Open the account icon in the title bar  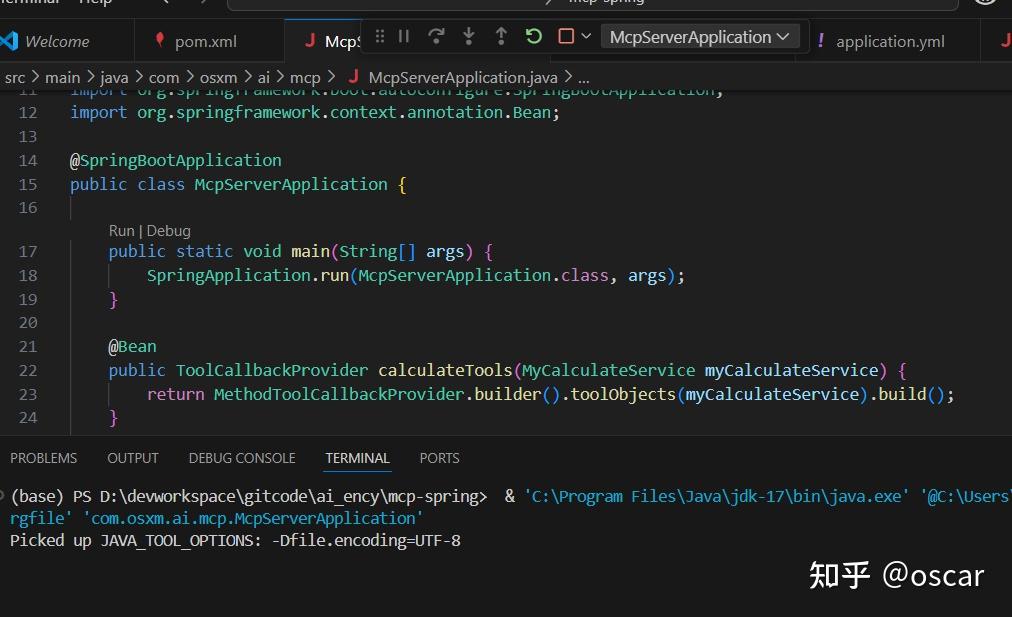tap(985, 4)
